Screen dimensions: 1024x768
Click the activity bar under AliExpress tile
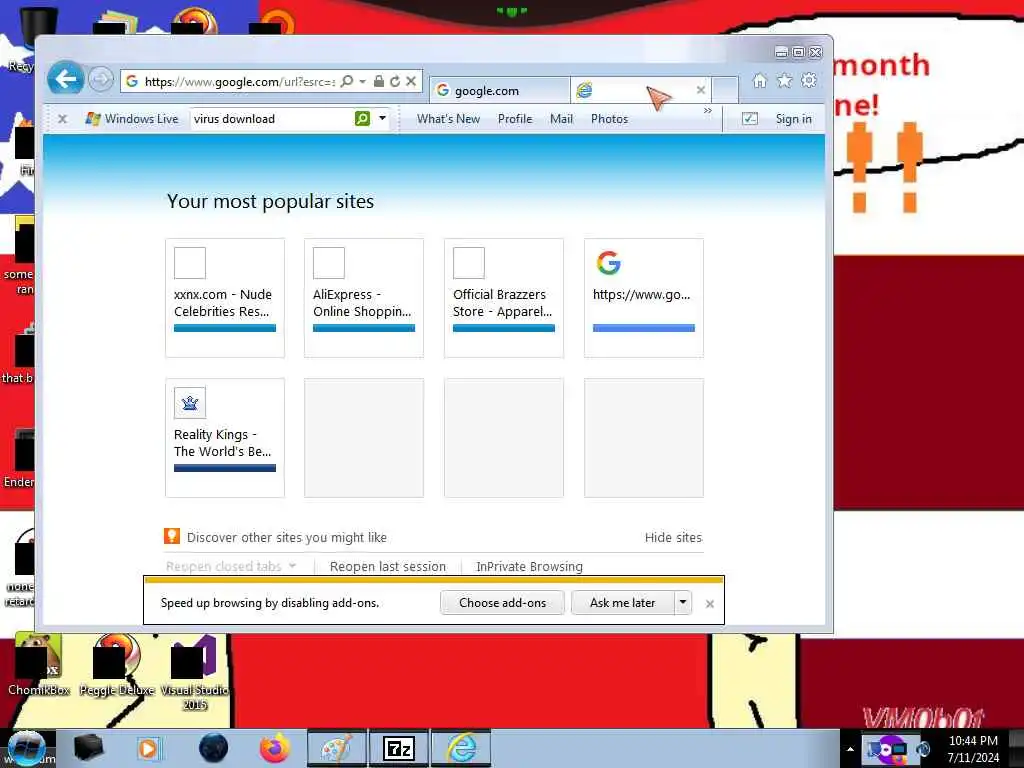(x=364, y=328)
